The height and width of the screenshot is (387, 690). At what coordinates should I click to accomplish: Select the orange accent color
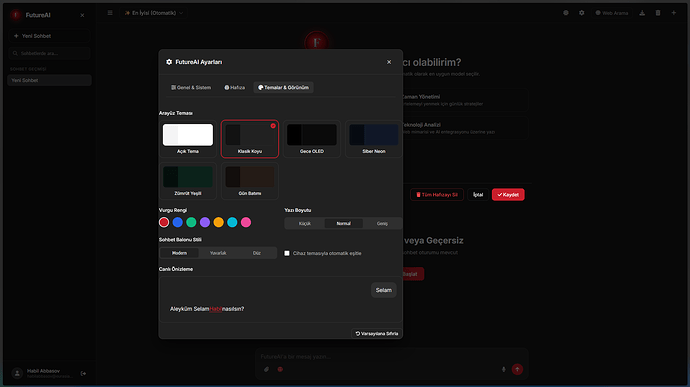(x=219, y=222)
